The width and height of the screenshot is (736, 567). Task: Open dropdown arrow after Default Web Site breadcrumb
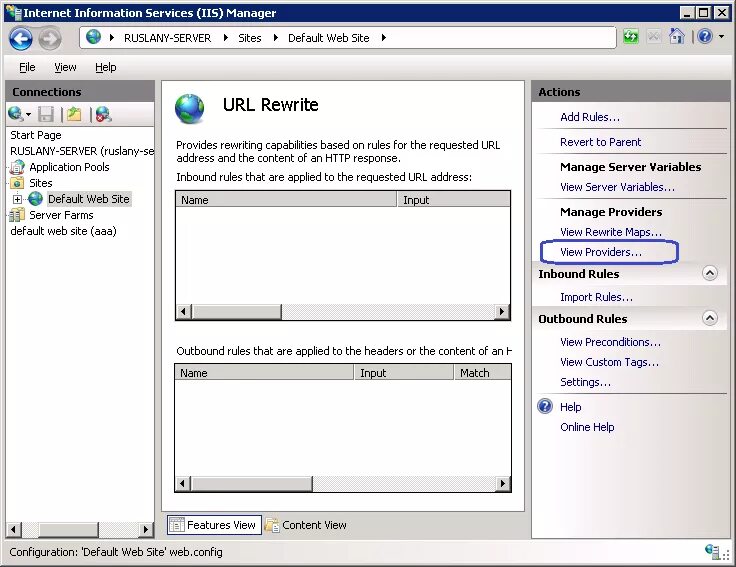pyautogui.click(x=384, y=38)
